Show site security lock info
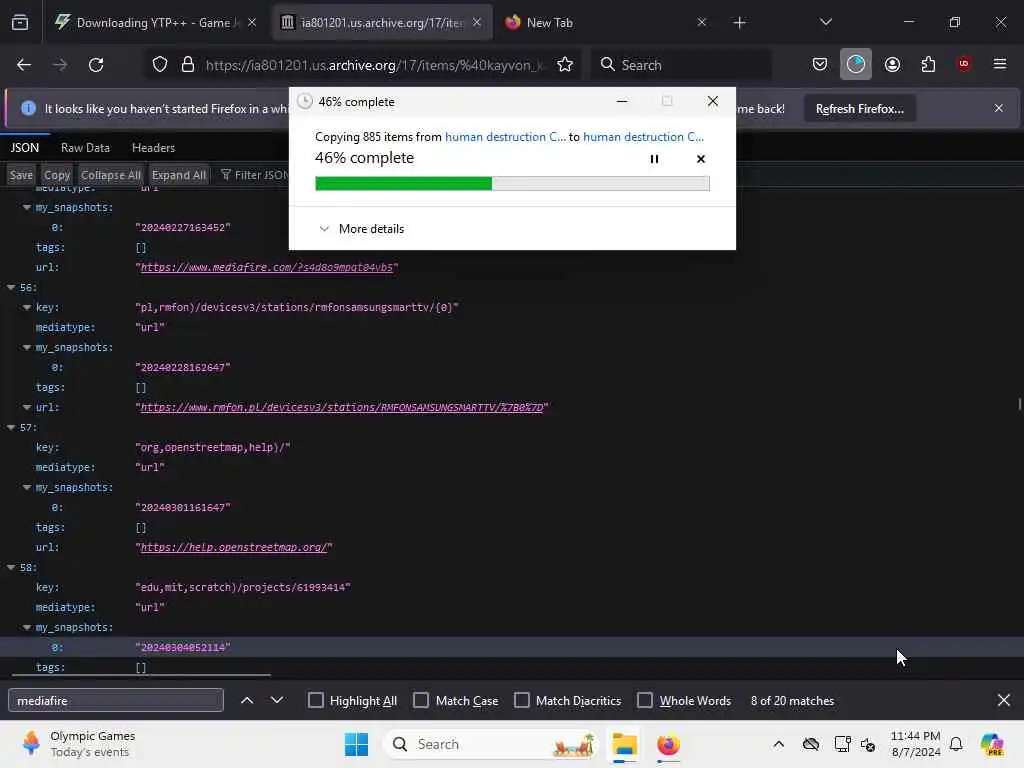The height and width of the screenshot is (768, 1024). pos(188,65)
